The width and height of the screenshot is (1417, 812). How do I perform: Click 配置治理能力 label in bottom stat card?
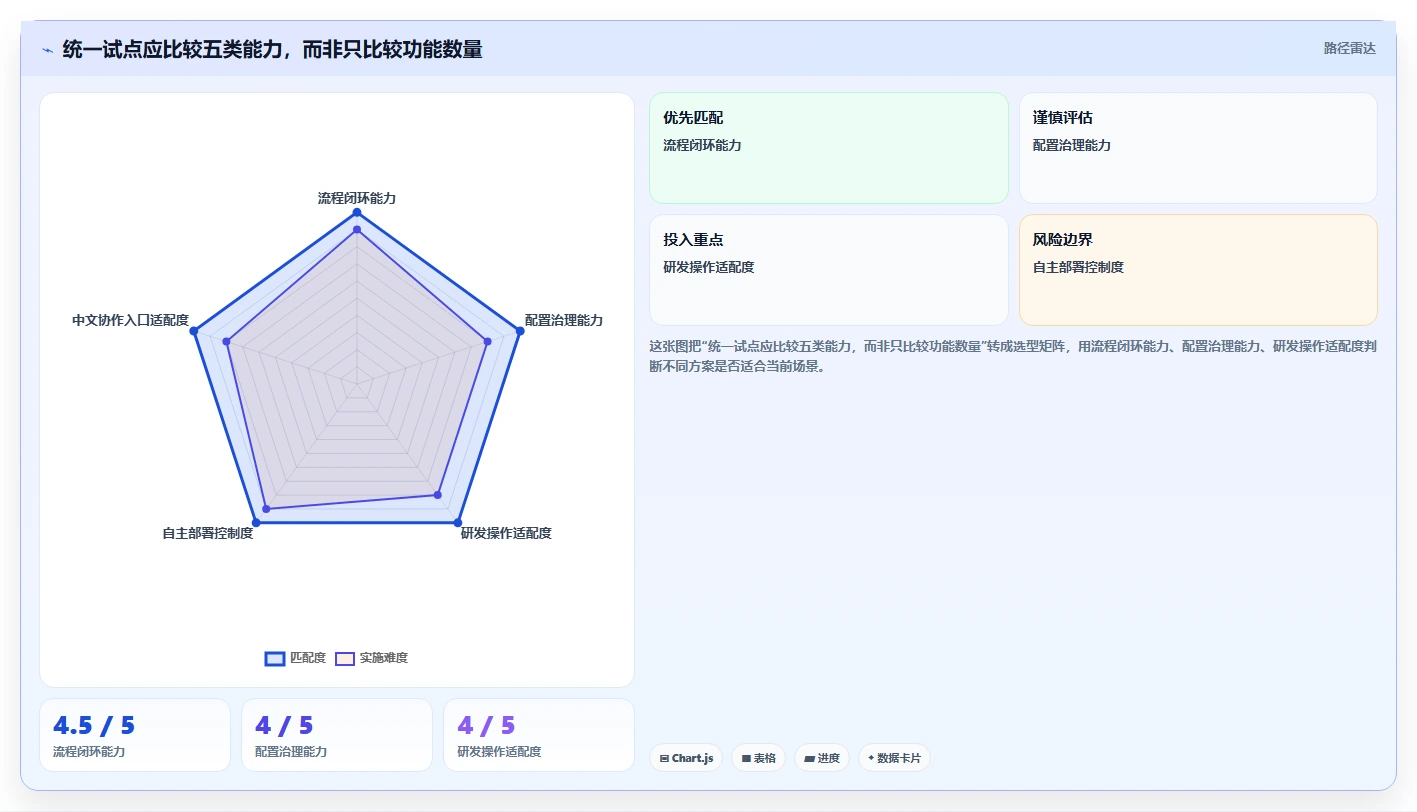click(291, 751)
